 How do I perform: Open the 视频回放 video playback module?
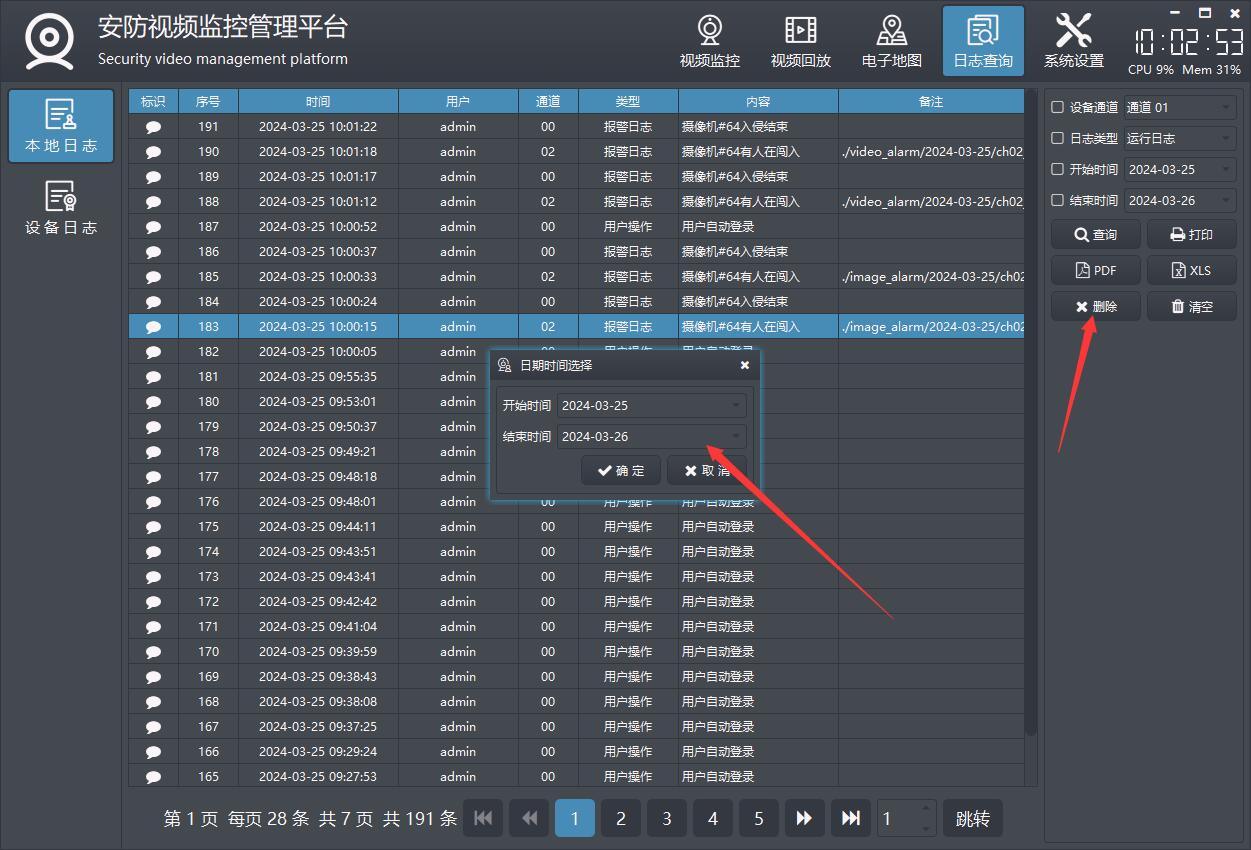click(x=800, y=41)
